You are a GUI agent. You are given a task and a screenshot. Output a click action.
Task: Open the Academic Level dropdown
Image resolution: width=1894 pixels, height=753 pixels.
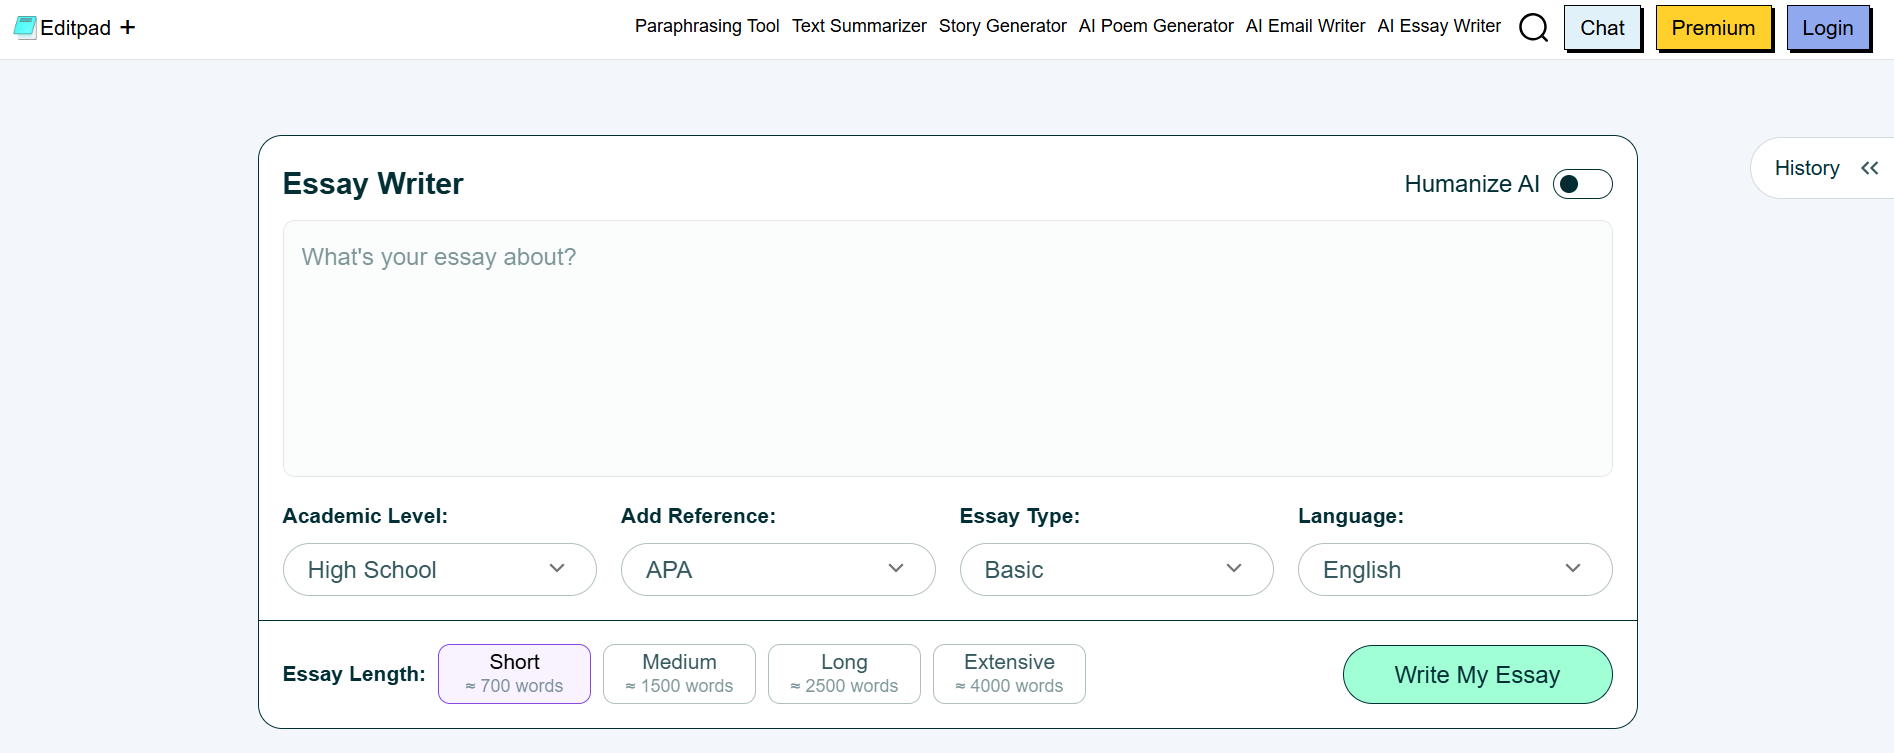point(440,569)
